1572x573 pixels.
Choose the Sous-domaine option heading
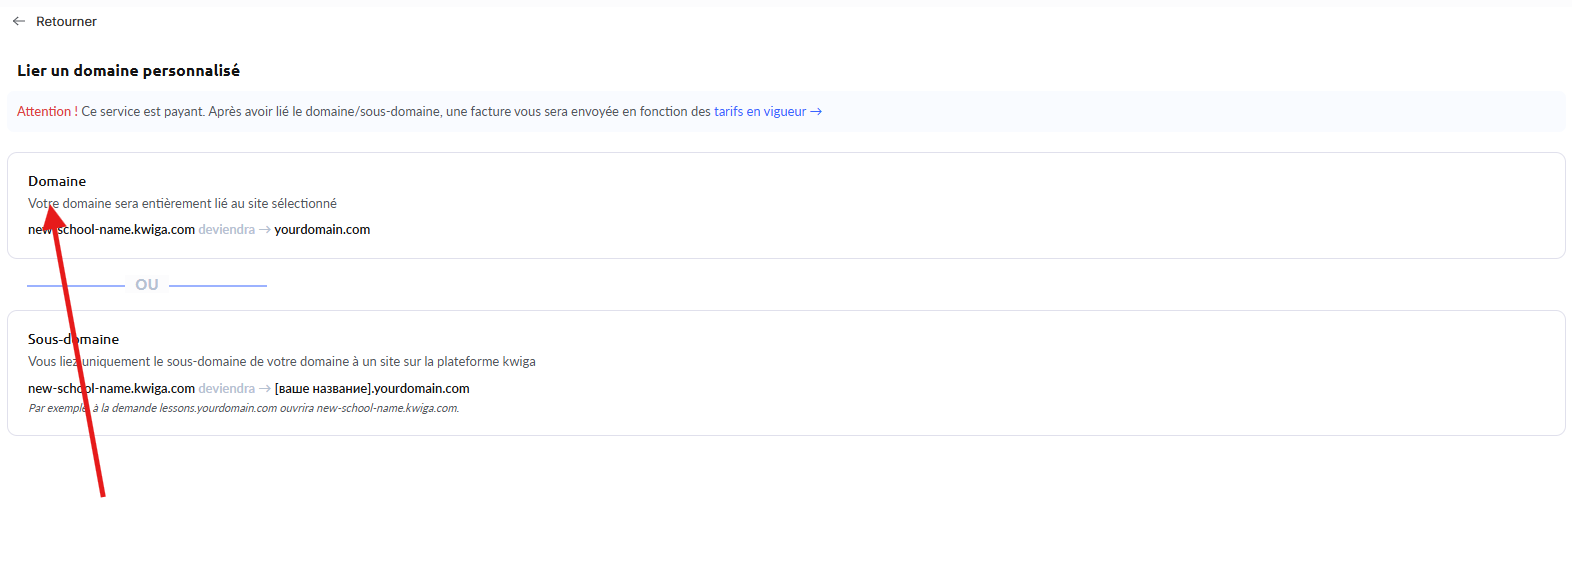(73, 339)
